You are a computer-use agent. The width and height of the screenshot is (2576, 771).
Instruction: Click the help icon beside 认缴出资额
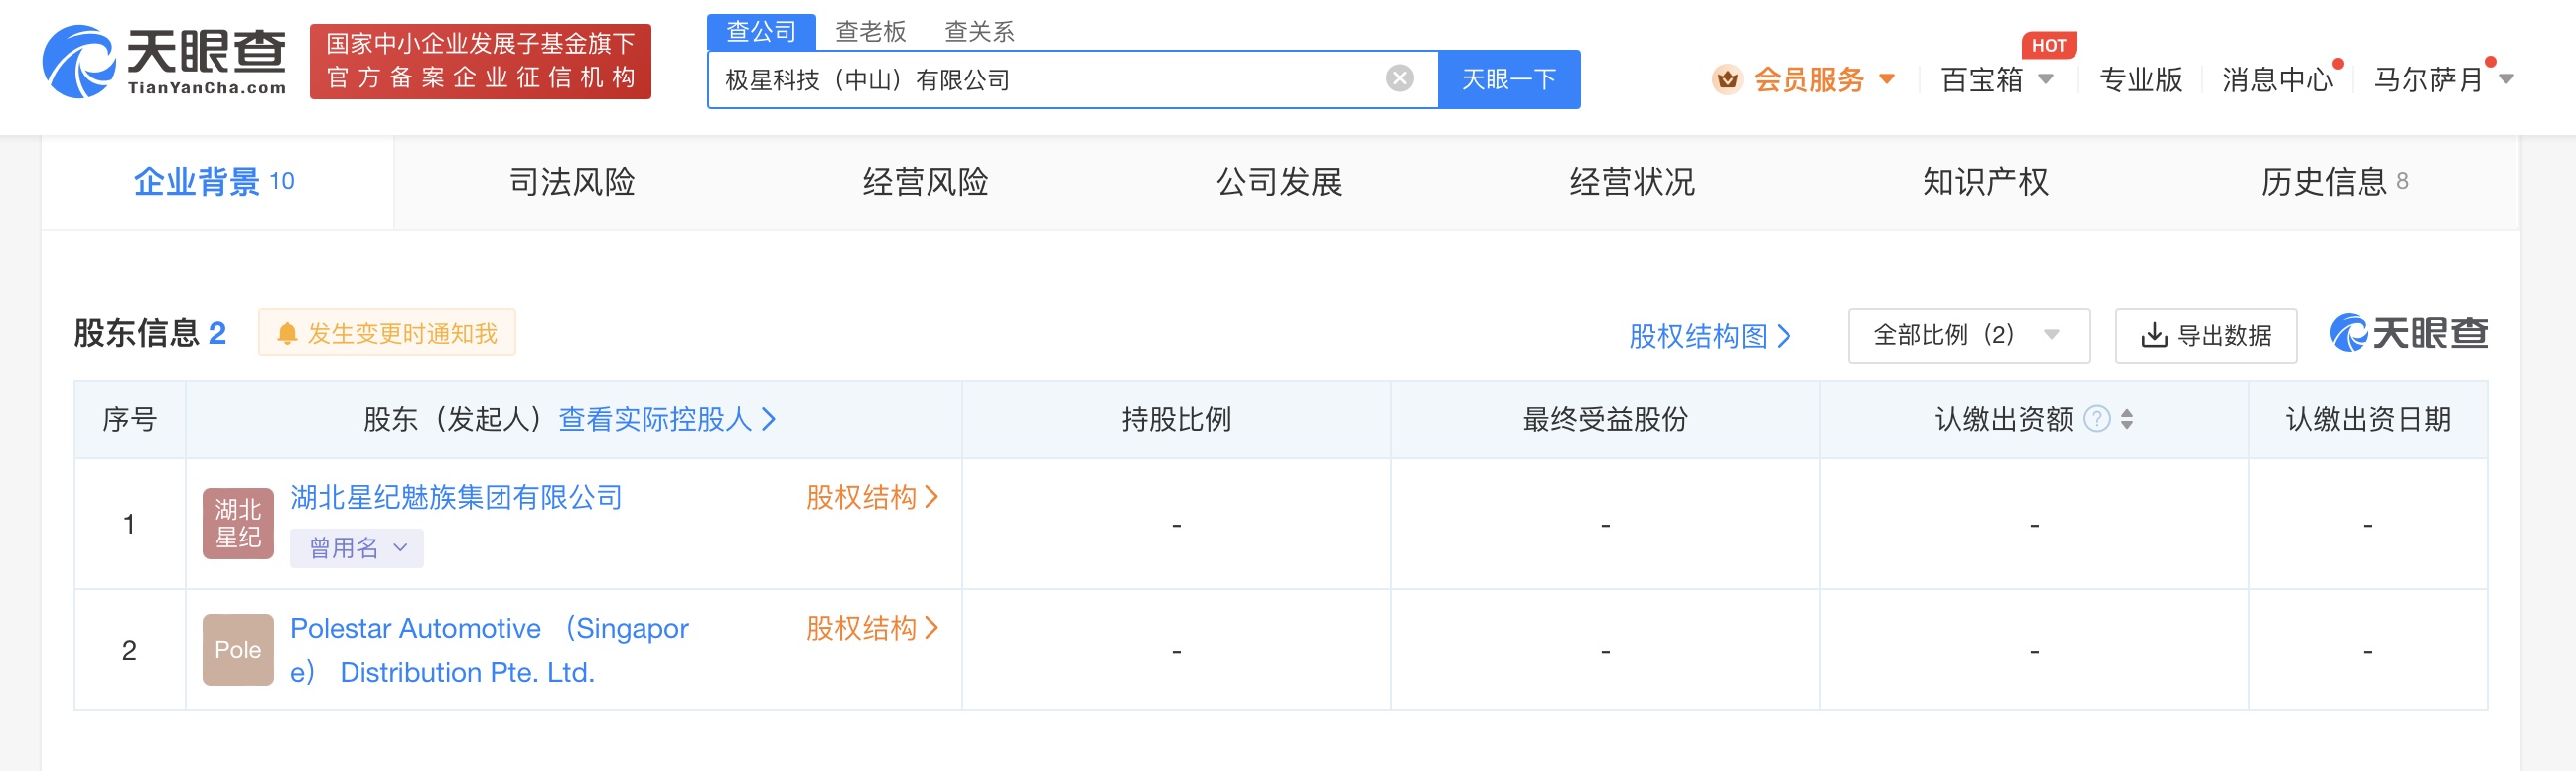tap(2096, 419)
